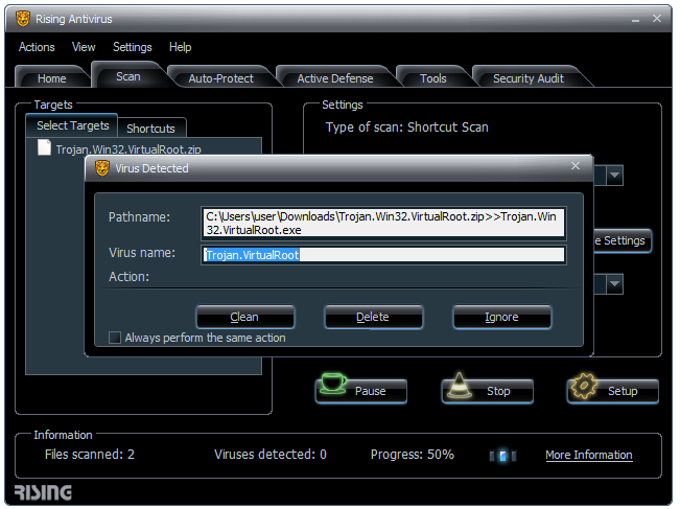Viewport: 680px width, 509px height.
Task: Click the Files scanned: 2 text
Action: pyautogui.click(x=90, y=454)
